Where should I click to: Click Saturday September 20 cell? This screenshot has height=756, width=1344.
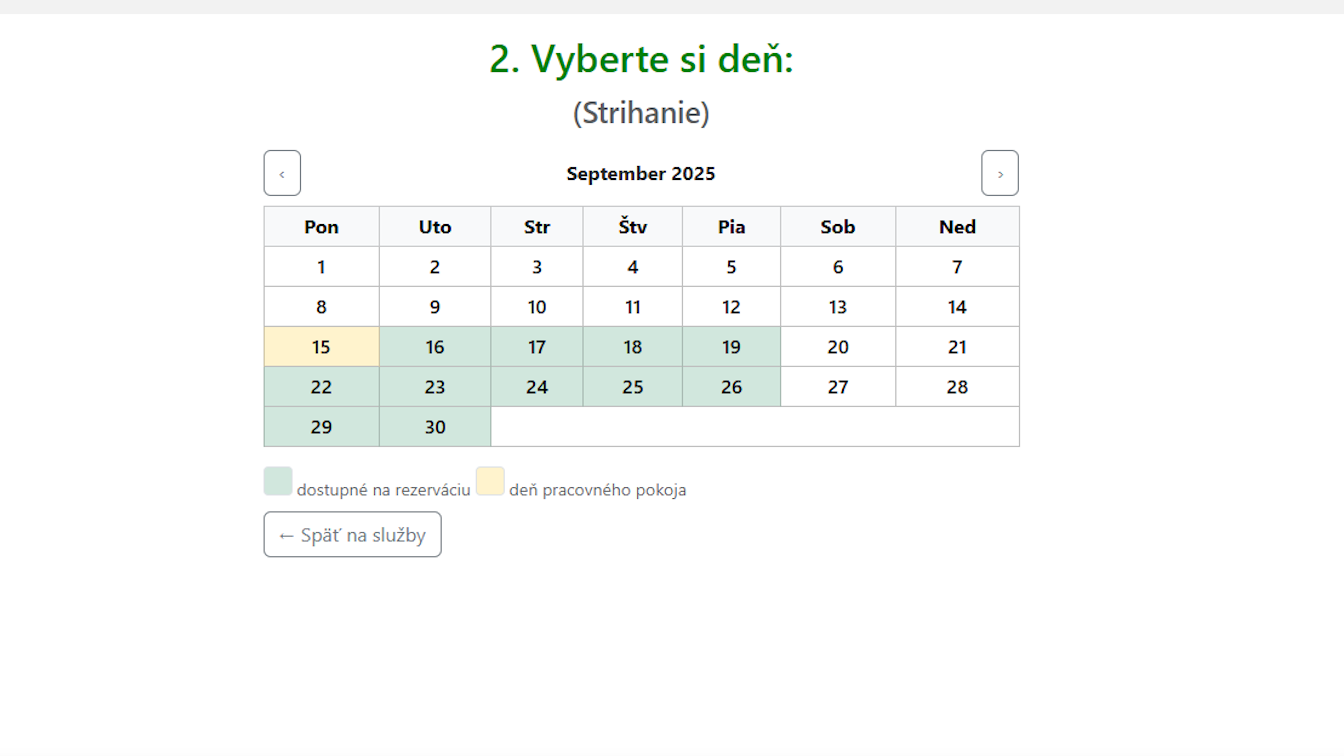click(838, 347)
